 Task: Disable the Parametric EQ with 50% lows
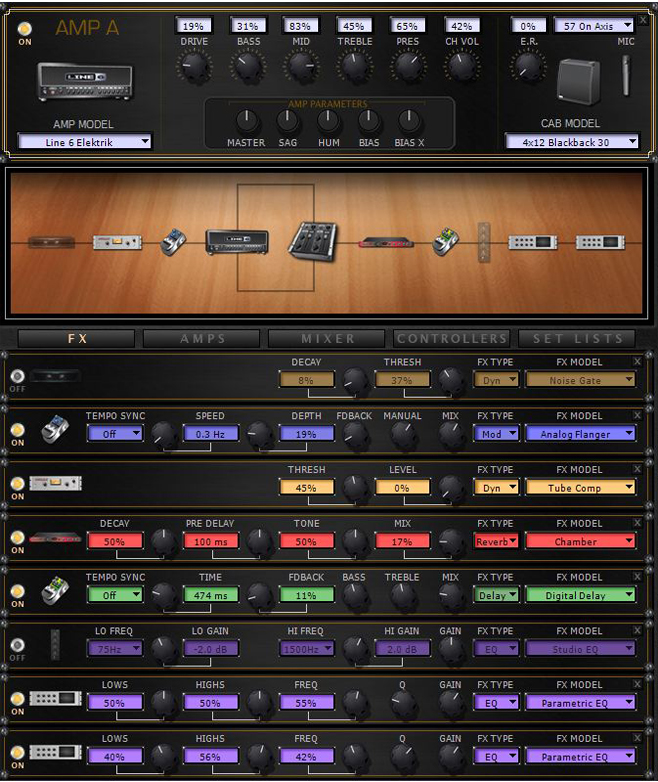click(x=17, y=699)
